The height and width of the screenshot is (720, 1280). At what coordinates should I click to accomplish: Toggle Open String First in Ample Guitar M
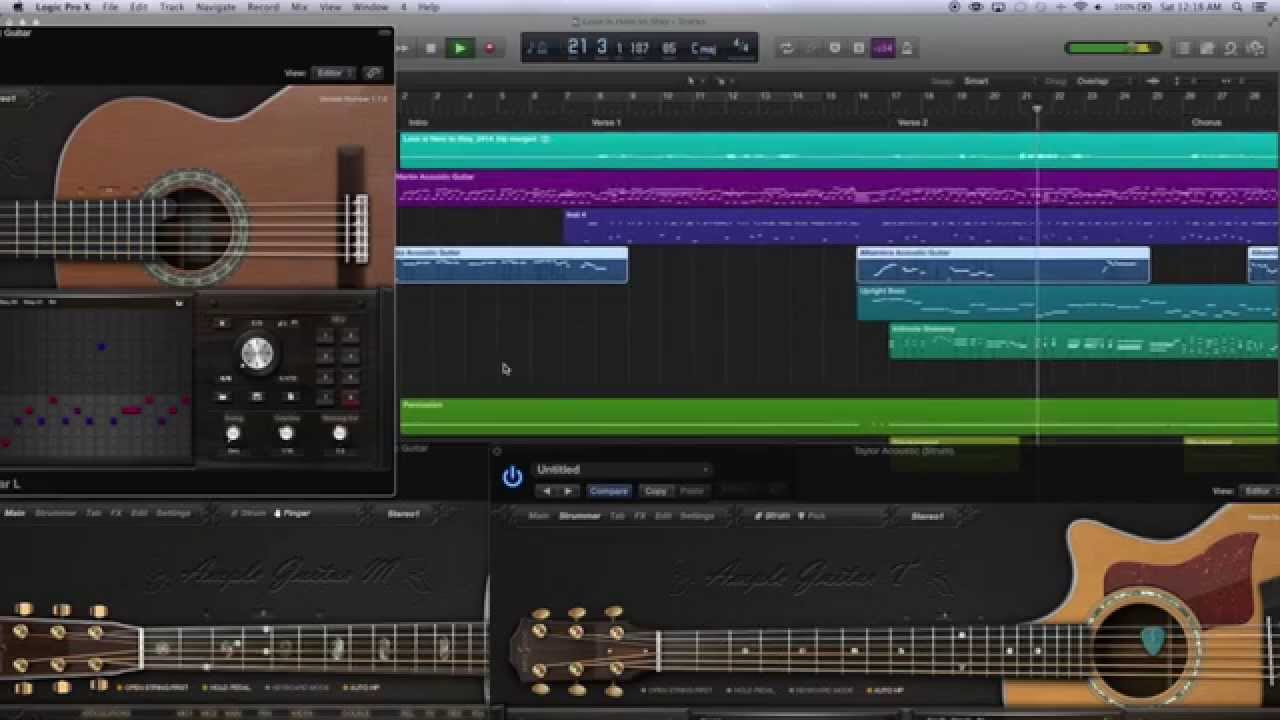click(x=154, y=688)
